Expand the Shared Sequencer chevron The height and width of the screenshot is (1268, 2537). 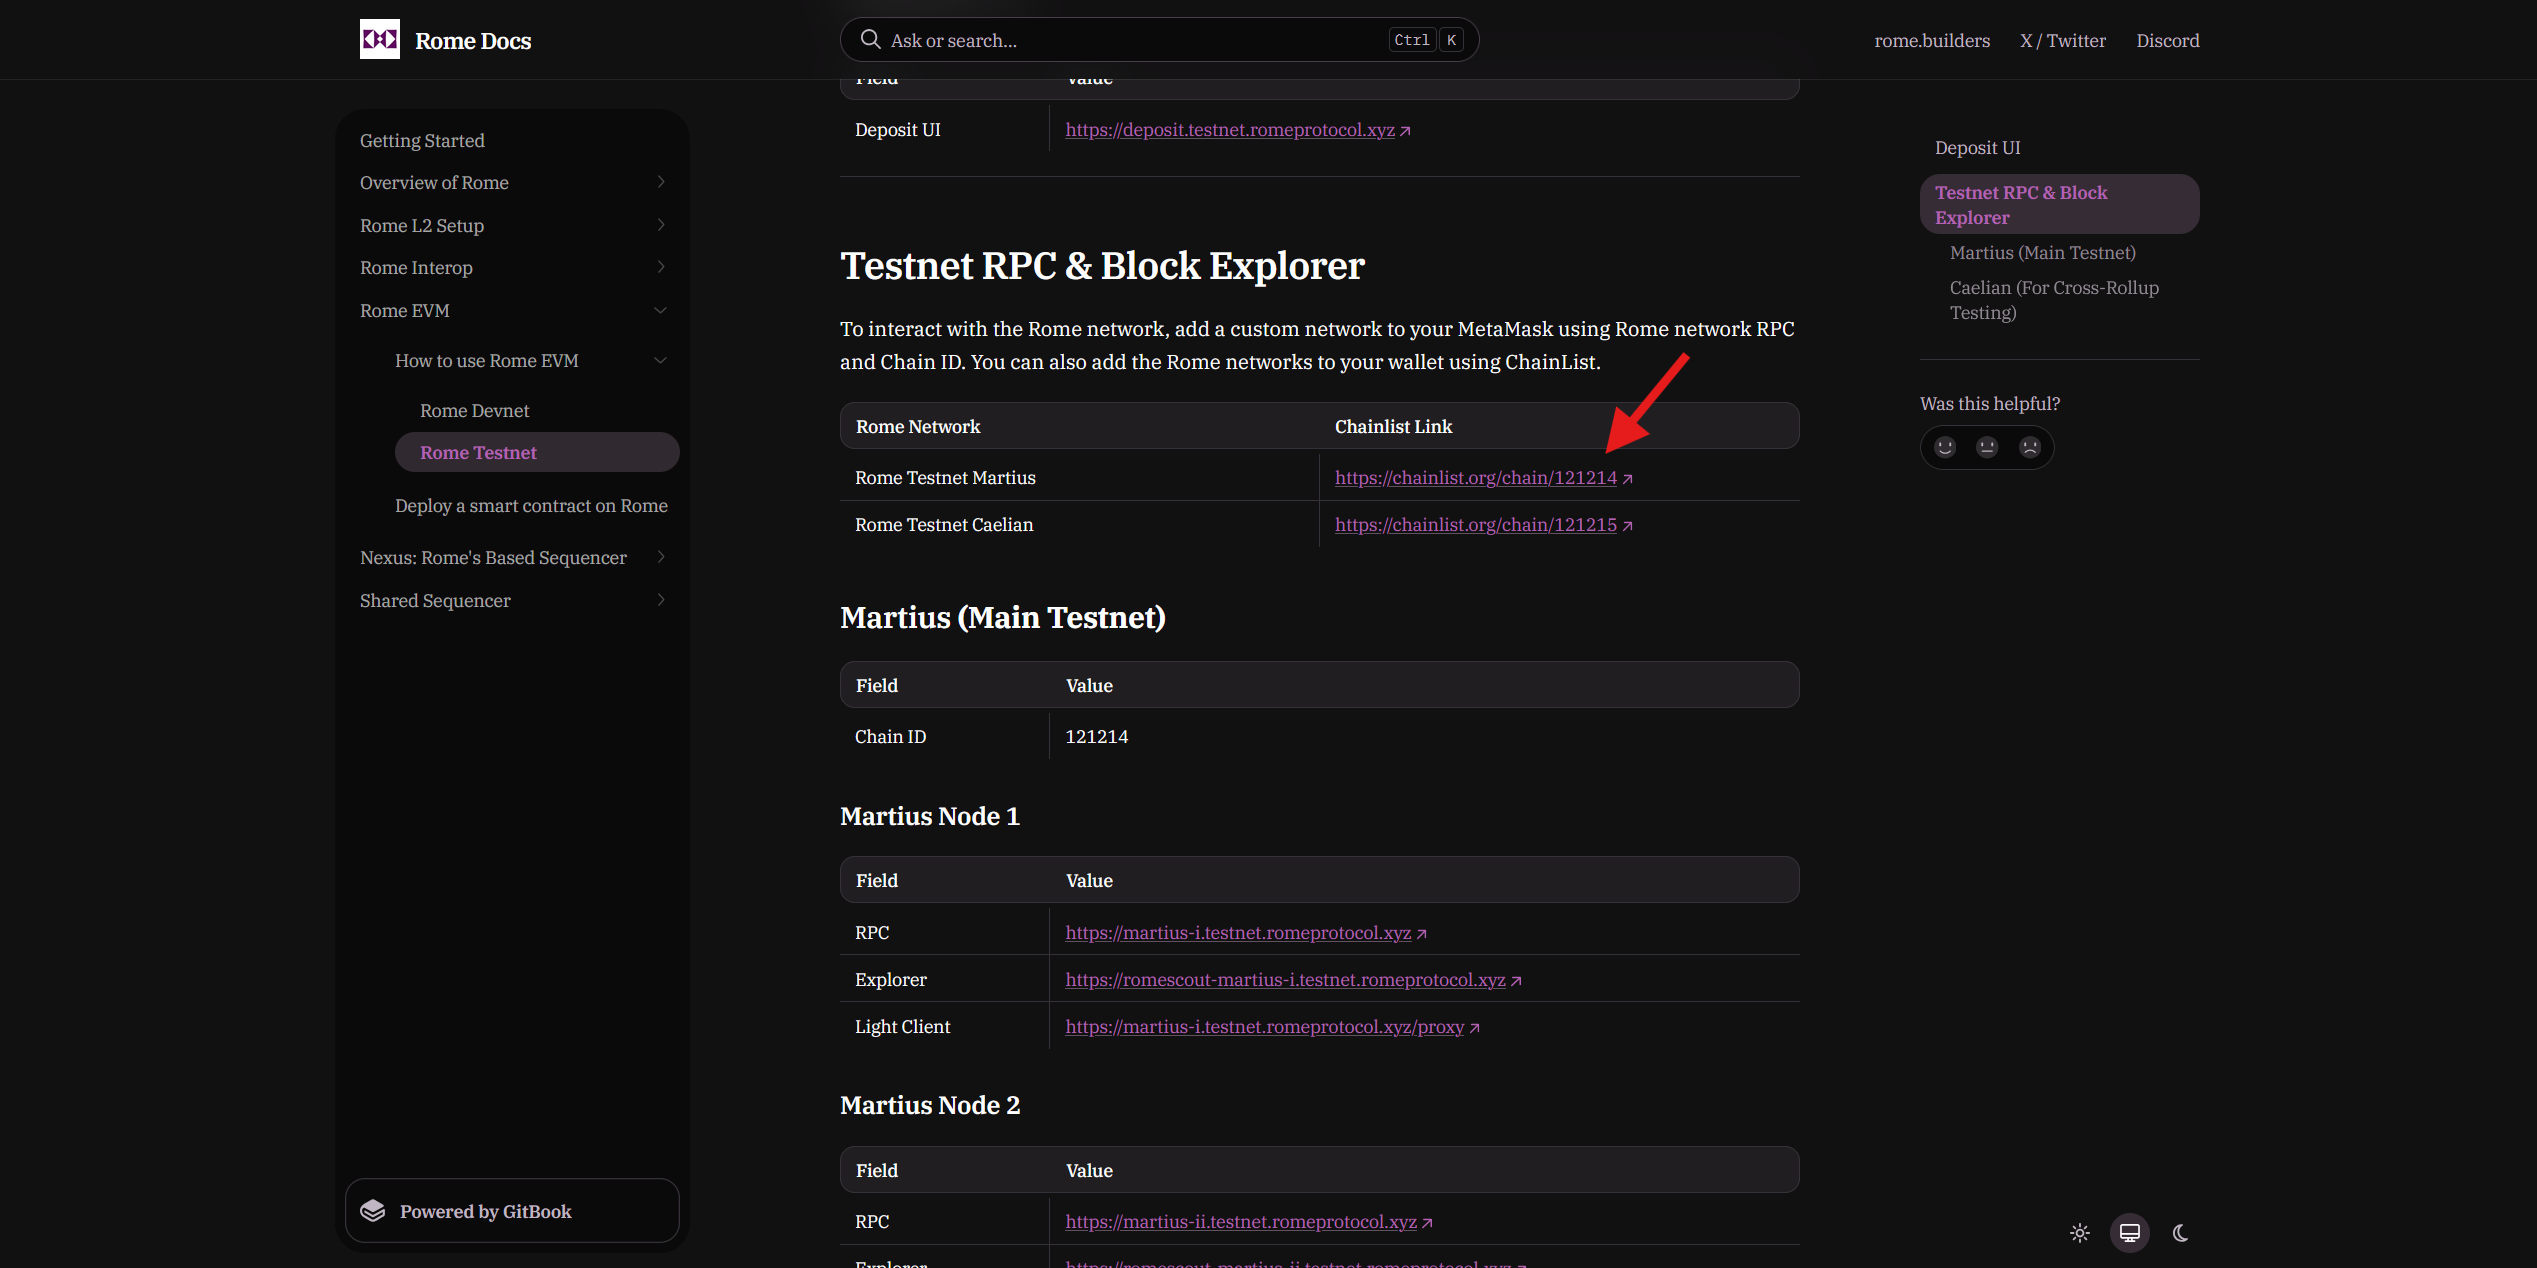click(x=660, y=600)
